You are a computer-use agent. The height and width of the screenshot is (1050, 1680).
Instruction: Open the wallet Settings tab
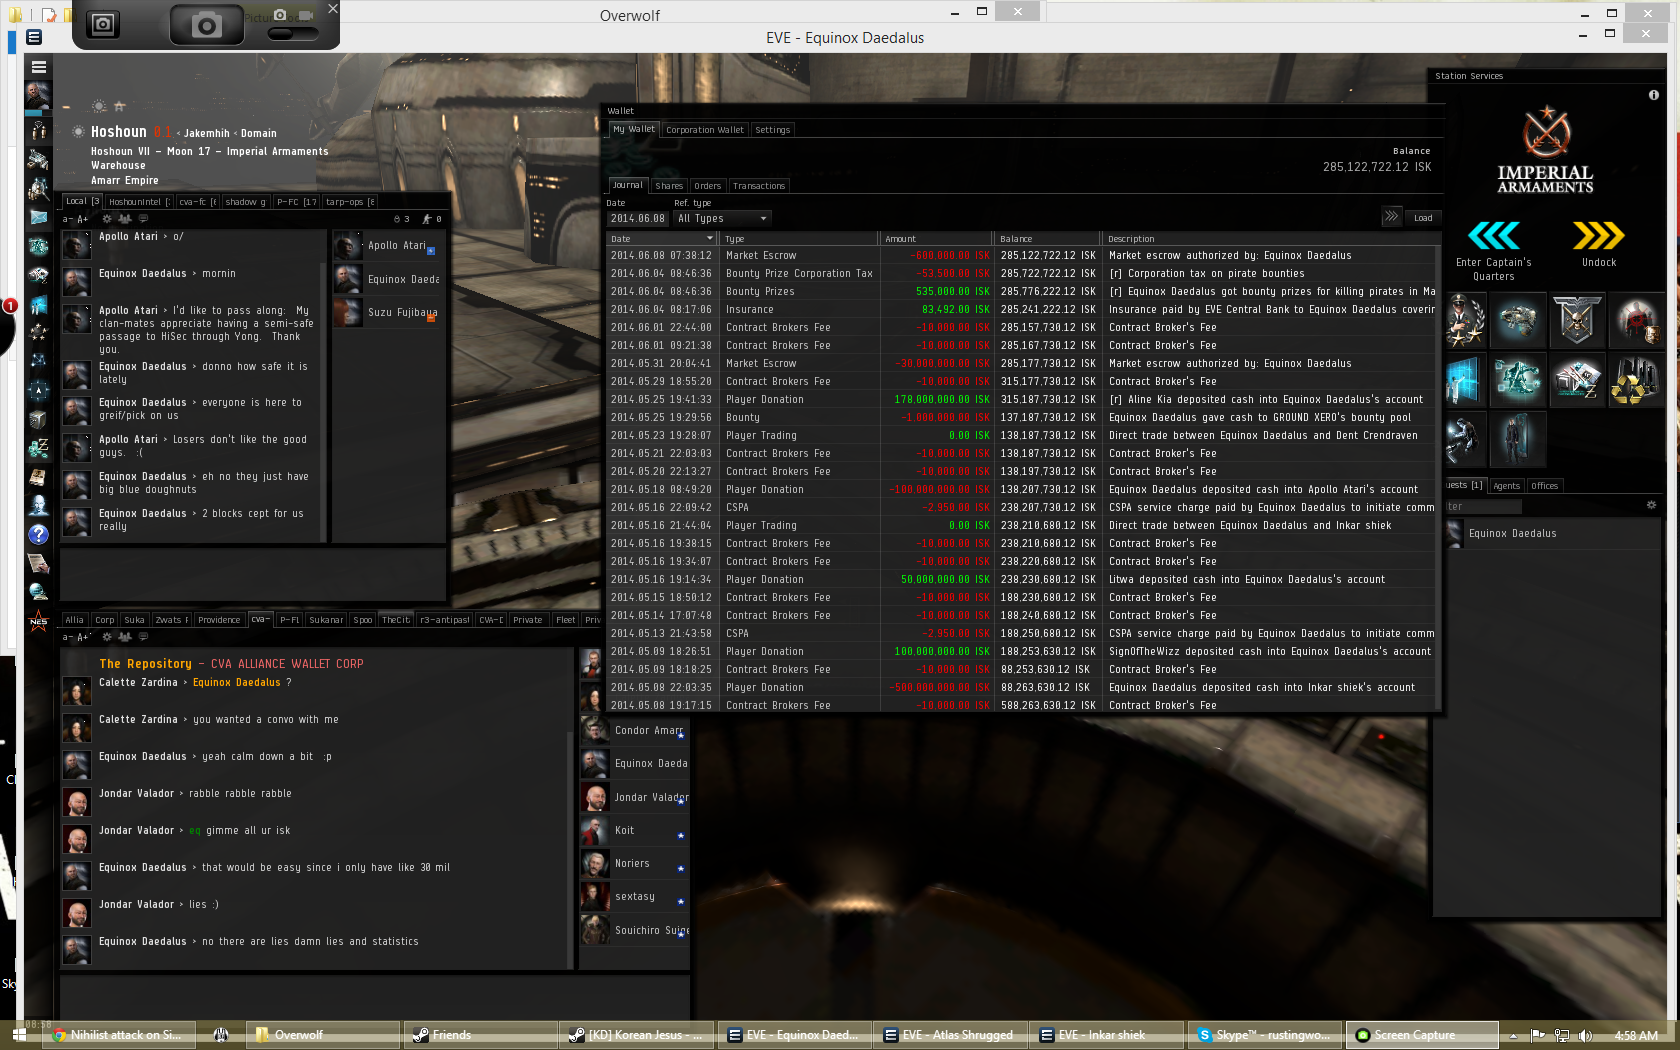click(772, 130)
